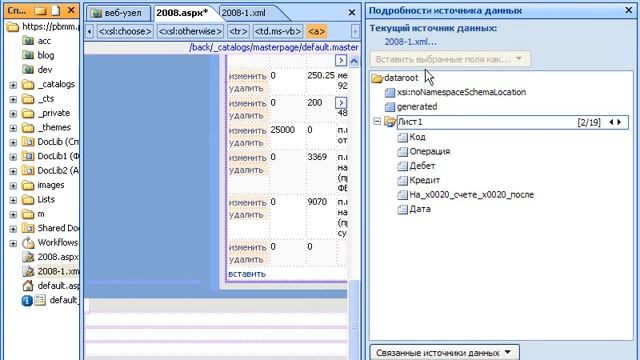Screen dimensions: 640x360
Task: Switch to the 2008-1.xml tab
Action: 245,13
